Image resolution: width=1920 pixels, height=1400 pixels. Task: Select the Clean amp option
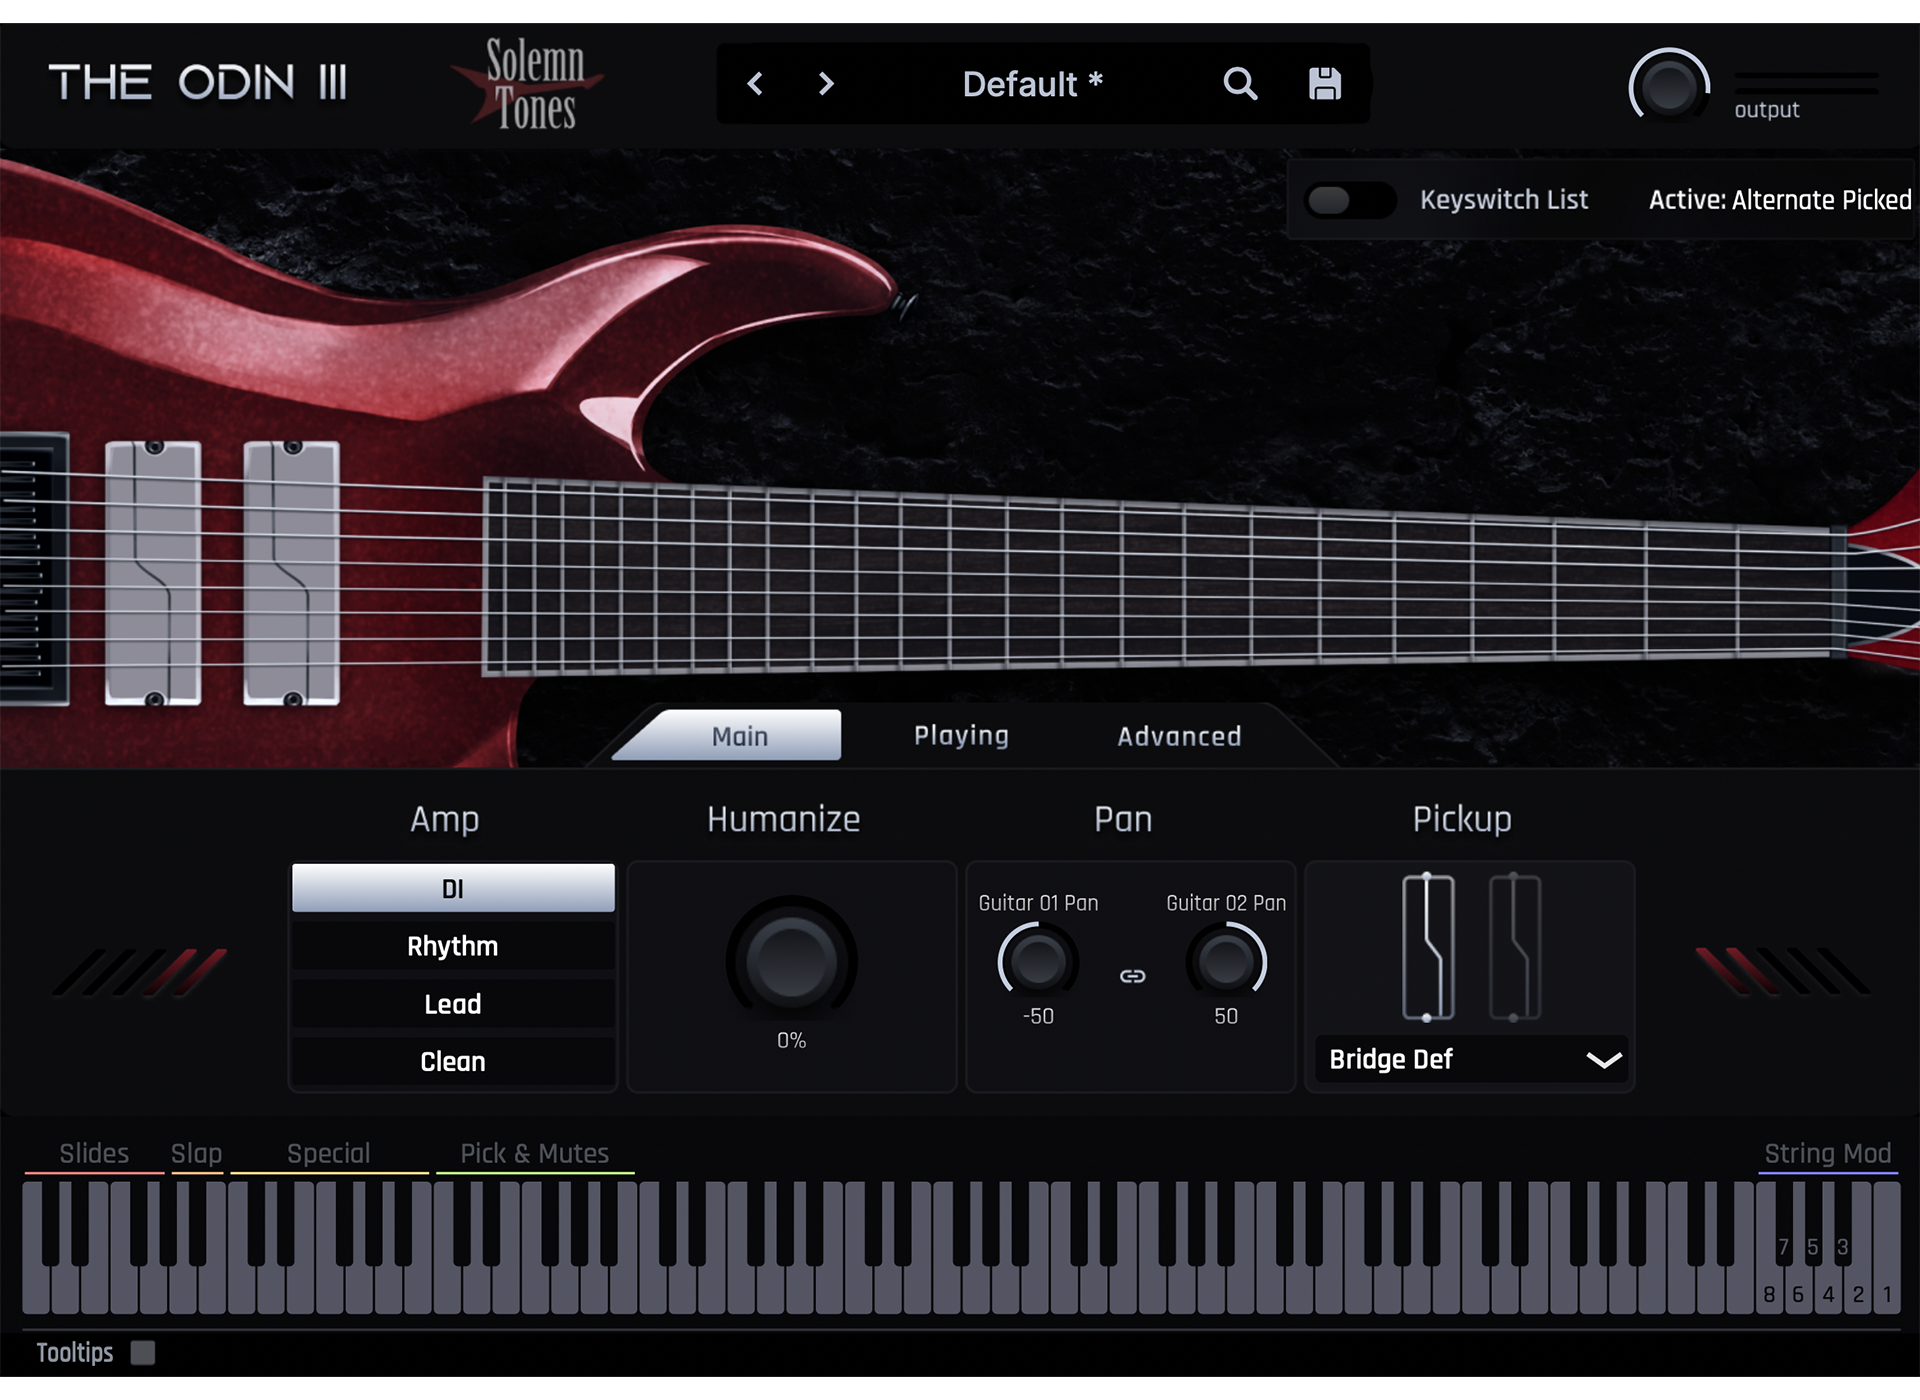pyautogui.click(x=453, y=1061)
